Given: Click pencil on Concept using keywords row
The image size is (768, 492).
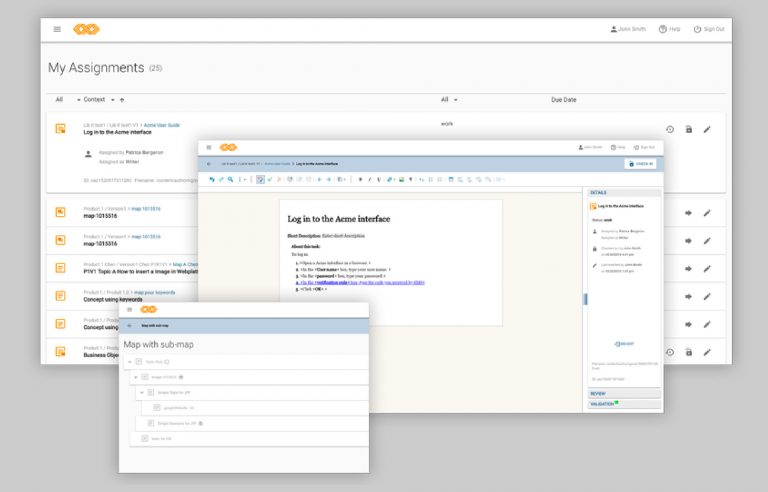Looking at the screenshot, I should 707,296.
